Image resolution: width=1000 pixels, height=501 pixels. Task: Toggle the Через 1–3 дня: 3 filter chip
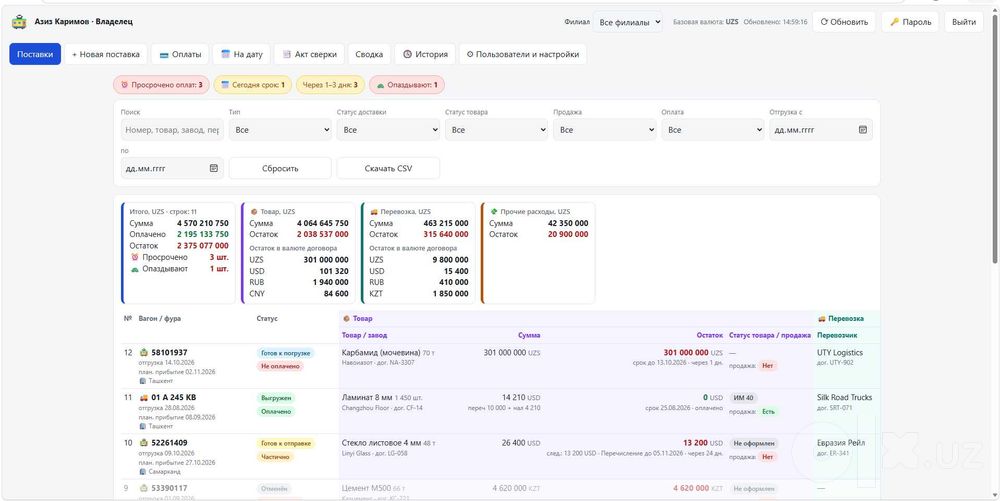tap(330, 85)
